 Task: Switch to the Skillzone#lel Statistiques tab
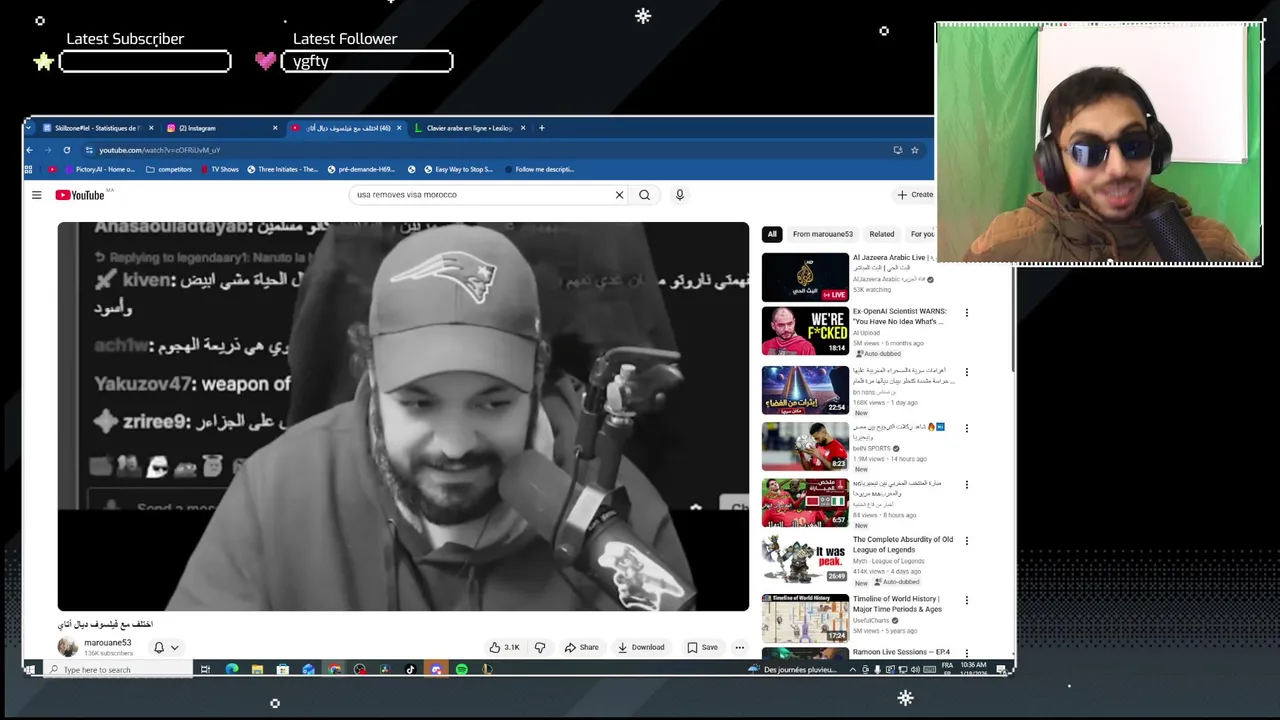[x=97, y=128]
